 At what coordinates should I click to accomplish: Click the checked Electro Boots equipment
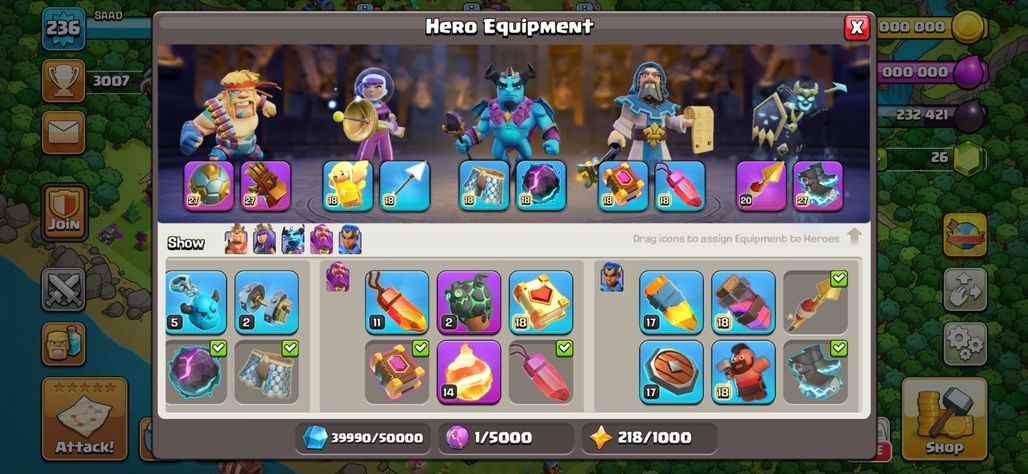(816, 372)
